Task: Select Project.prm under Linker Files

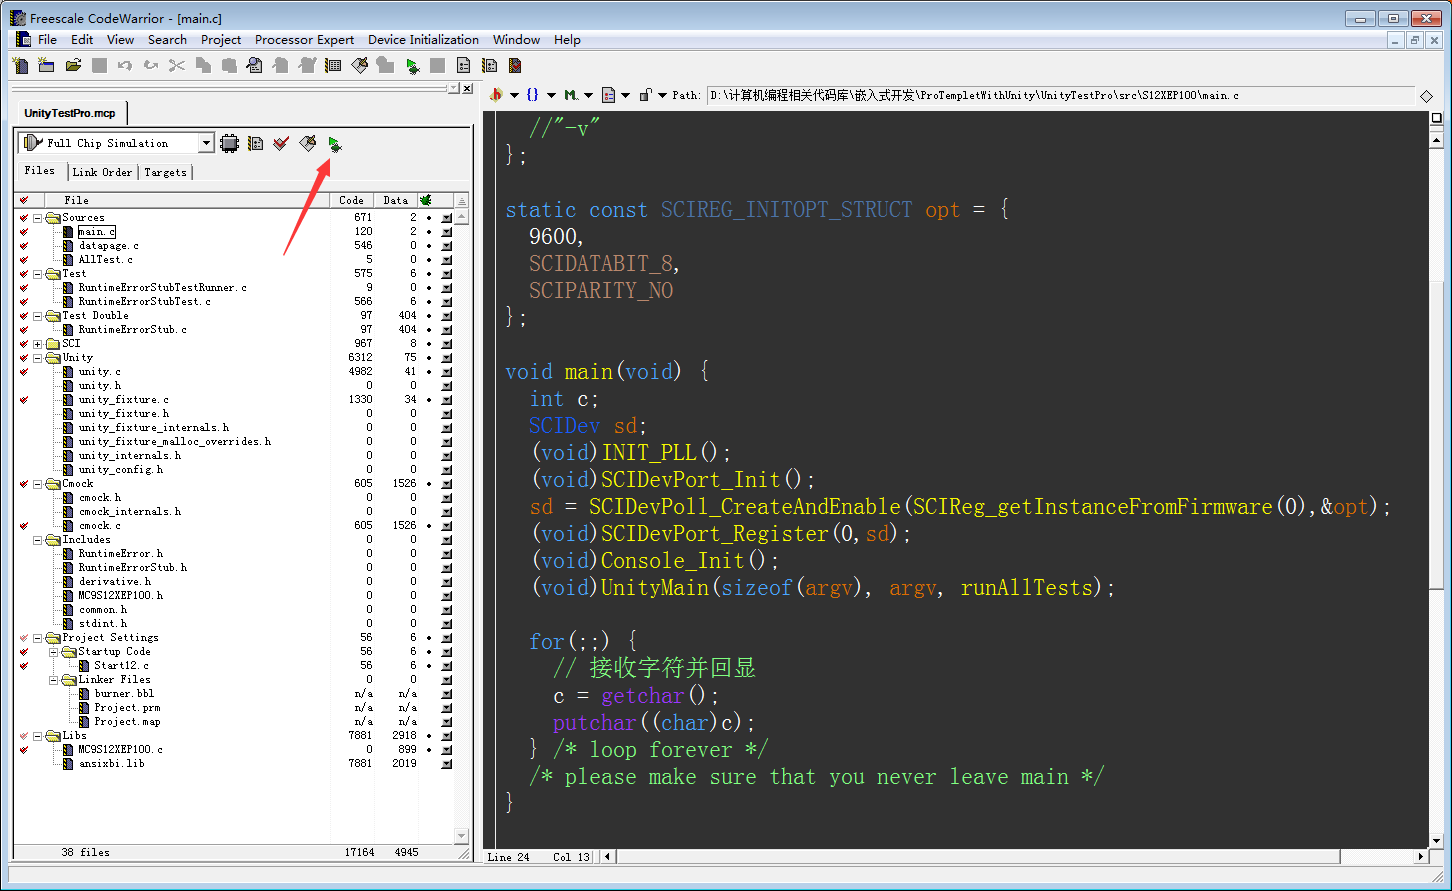Action: click(127, 707)
